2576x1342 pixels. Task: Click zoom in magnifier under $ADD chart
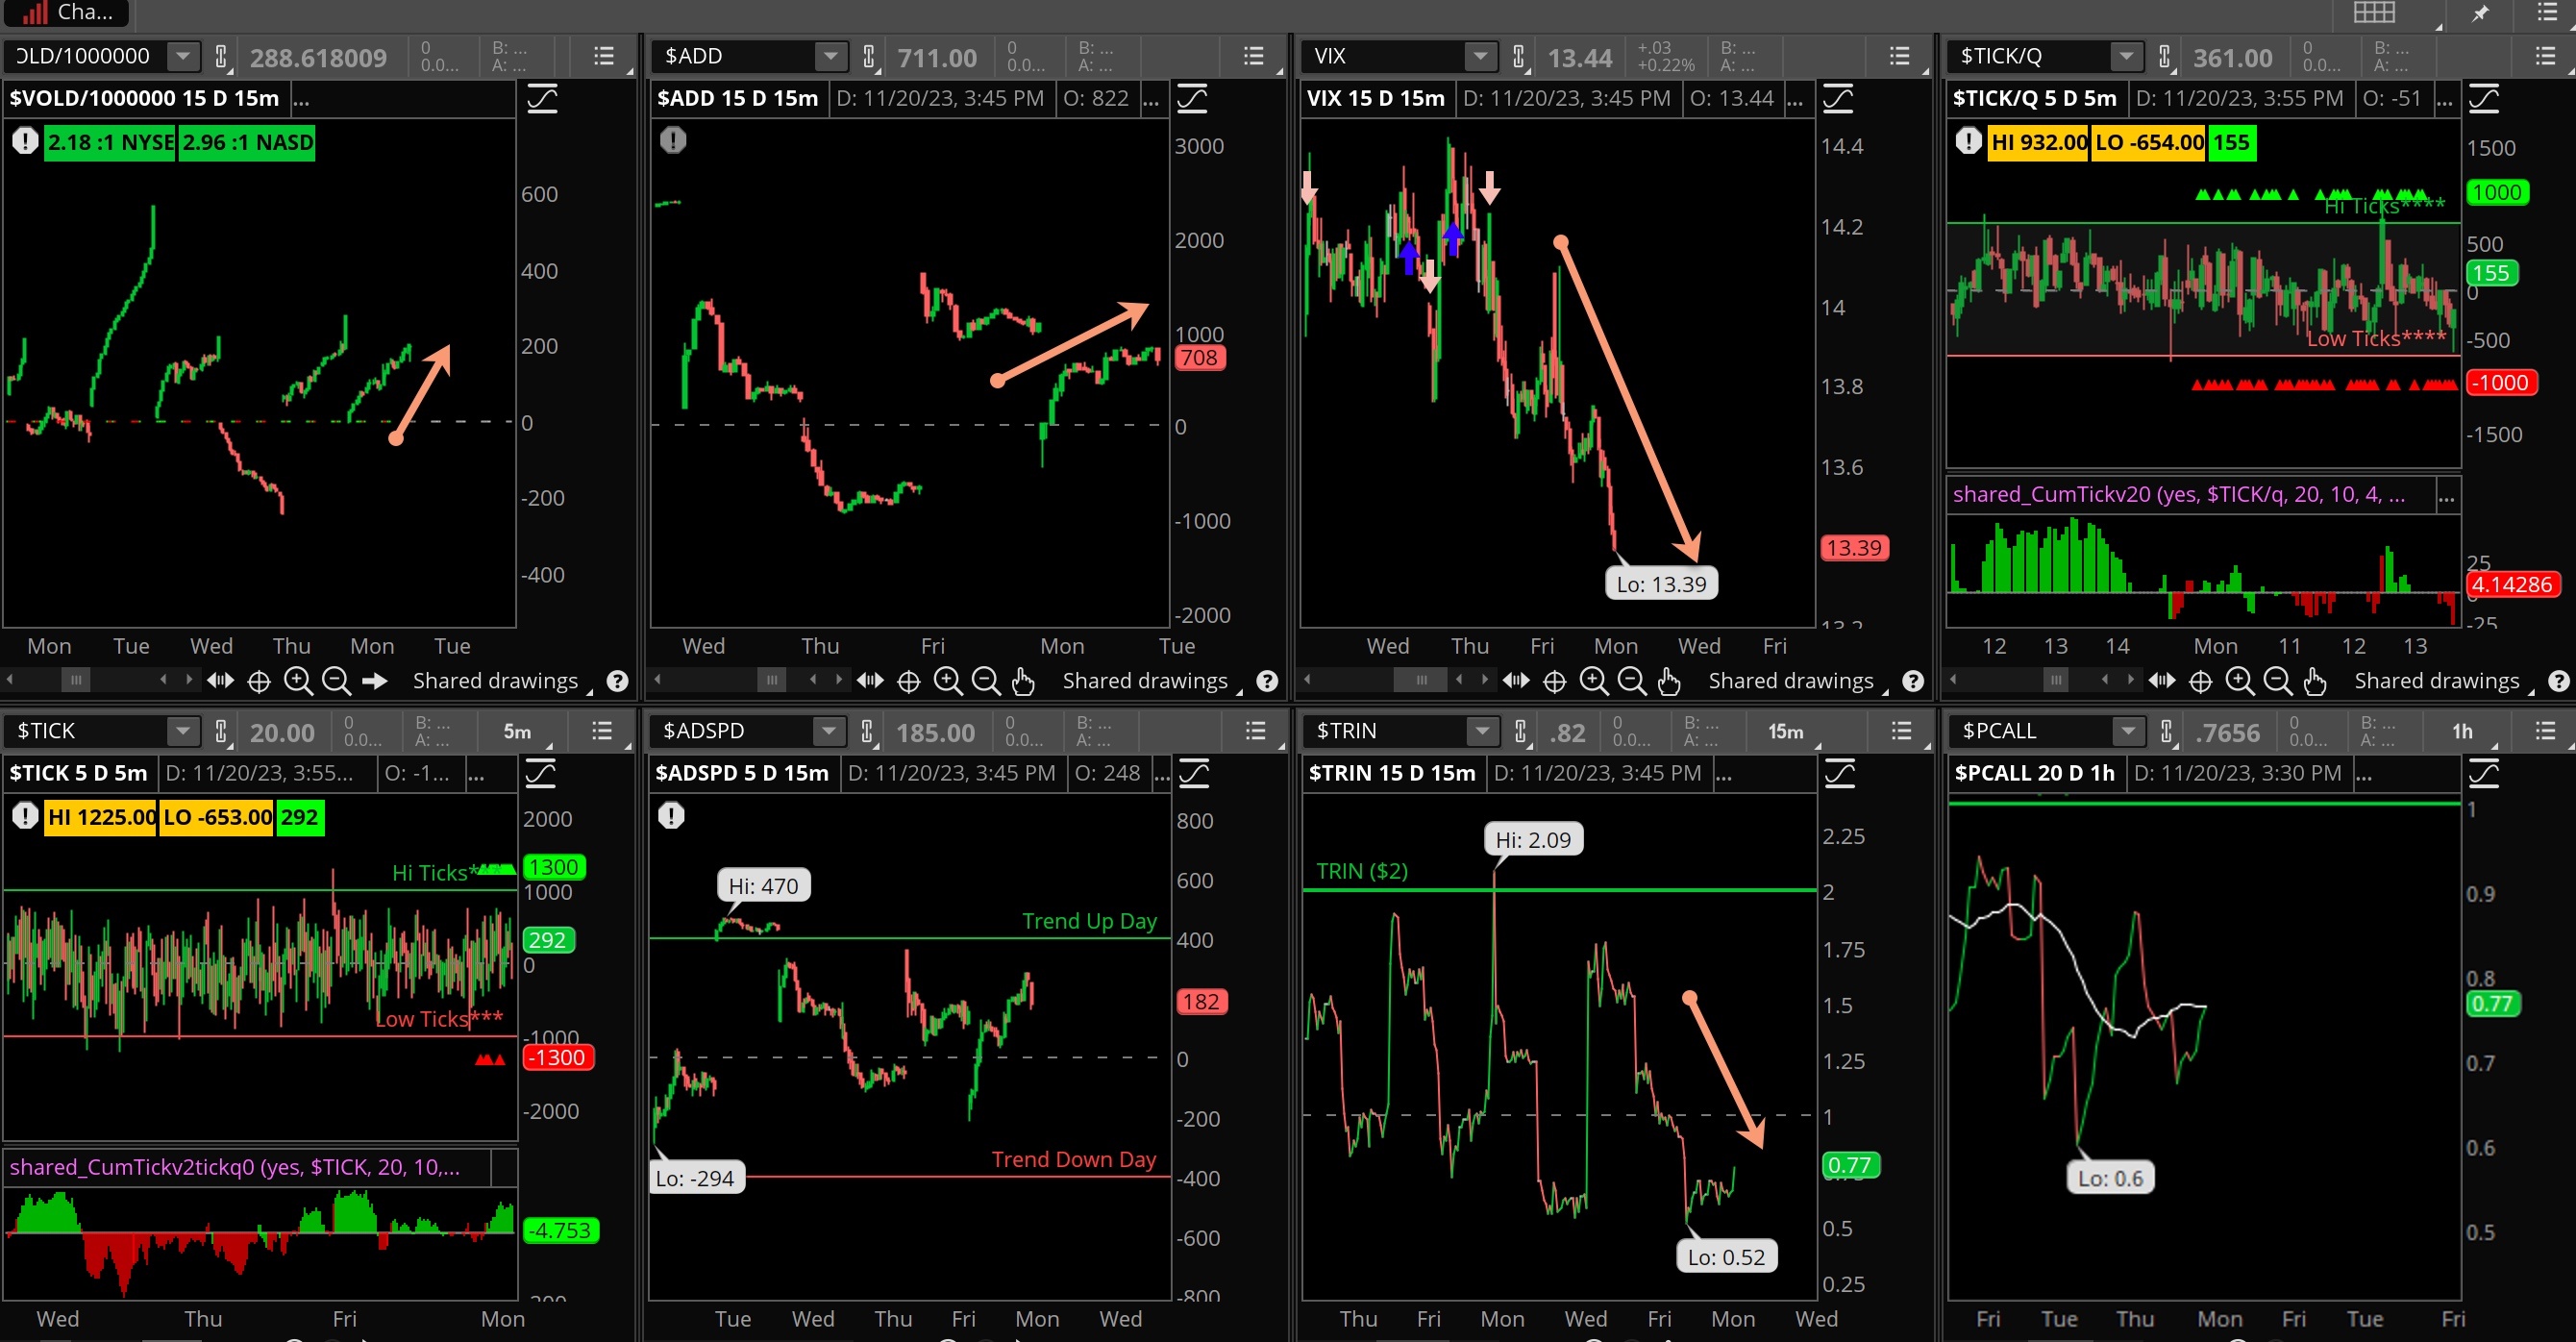pyautogui.click(x=947, y=681)
